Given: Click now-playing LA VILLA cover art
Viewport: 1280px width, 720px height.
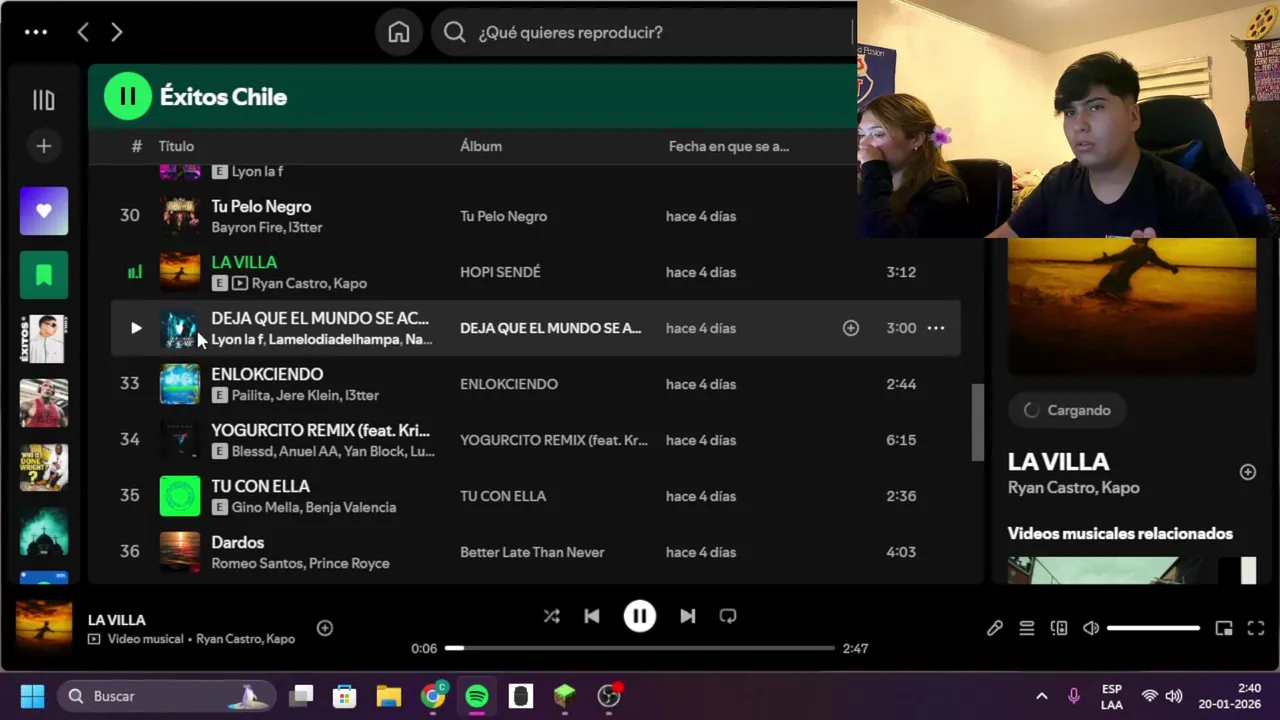Looking at the screenshot, I should click(x=44, y=628).
